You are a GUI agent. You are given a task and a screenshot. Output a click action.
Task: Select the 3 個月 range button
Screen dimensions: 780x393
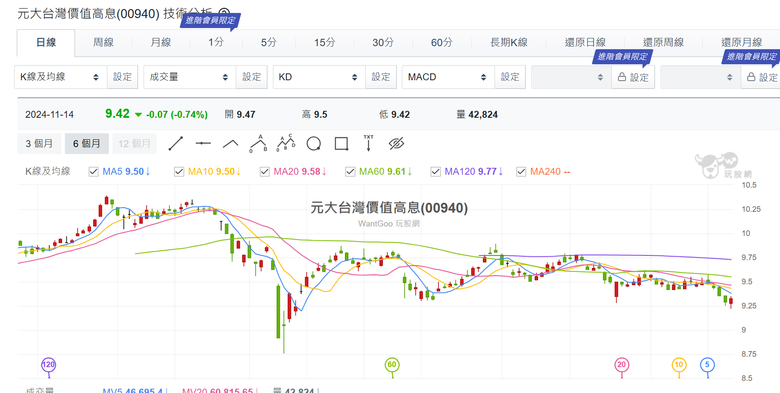pos(39,144)
